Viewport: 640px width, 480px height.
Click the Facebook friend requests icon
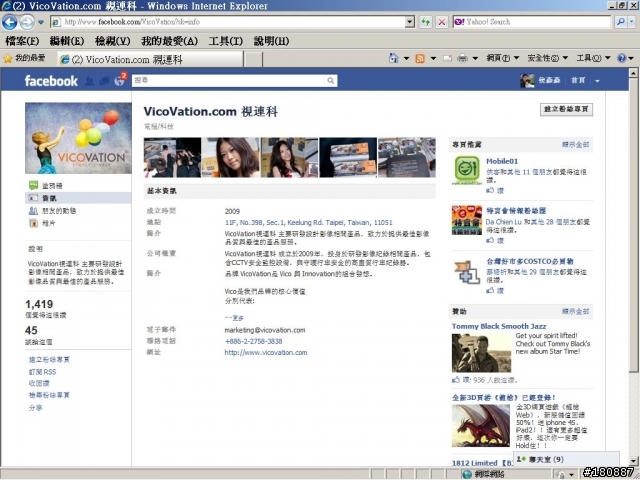click(x=89, y=81)
